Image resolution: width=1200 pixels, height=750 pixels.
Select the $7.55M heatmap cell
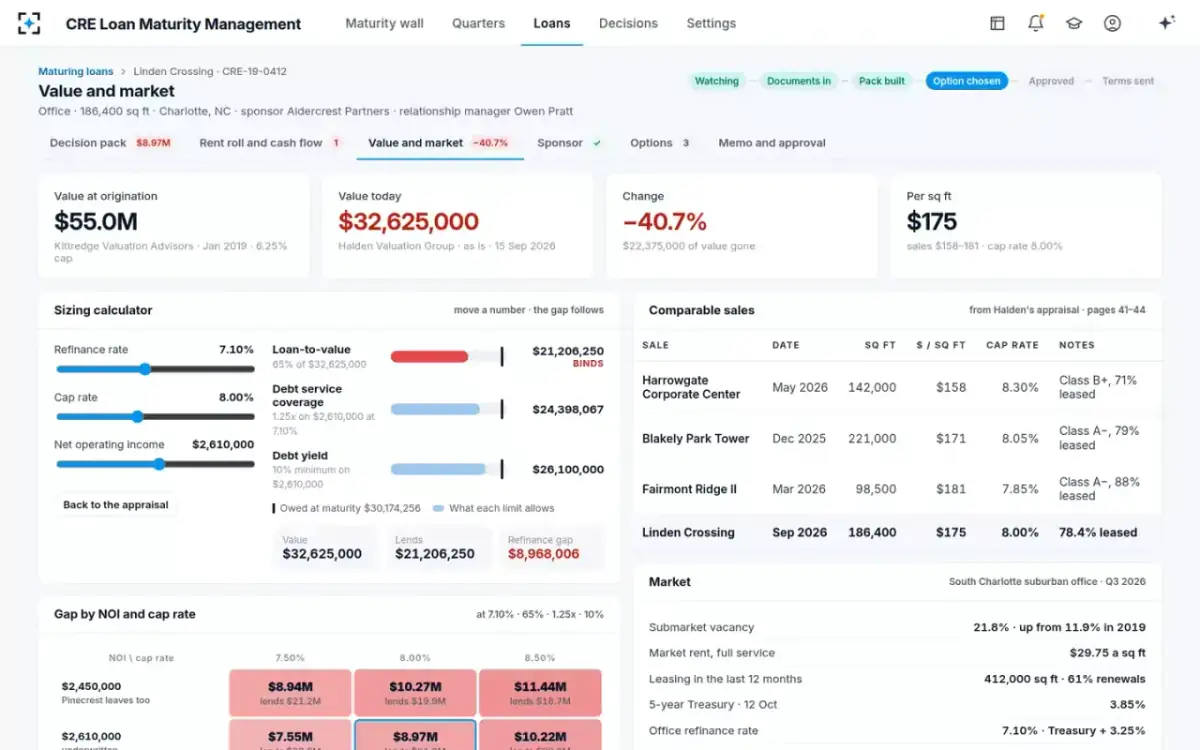(290, 734)
